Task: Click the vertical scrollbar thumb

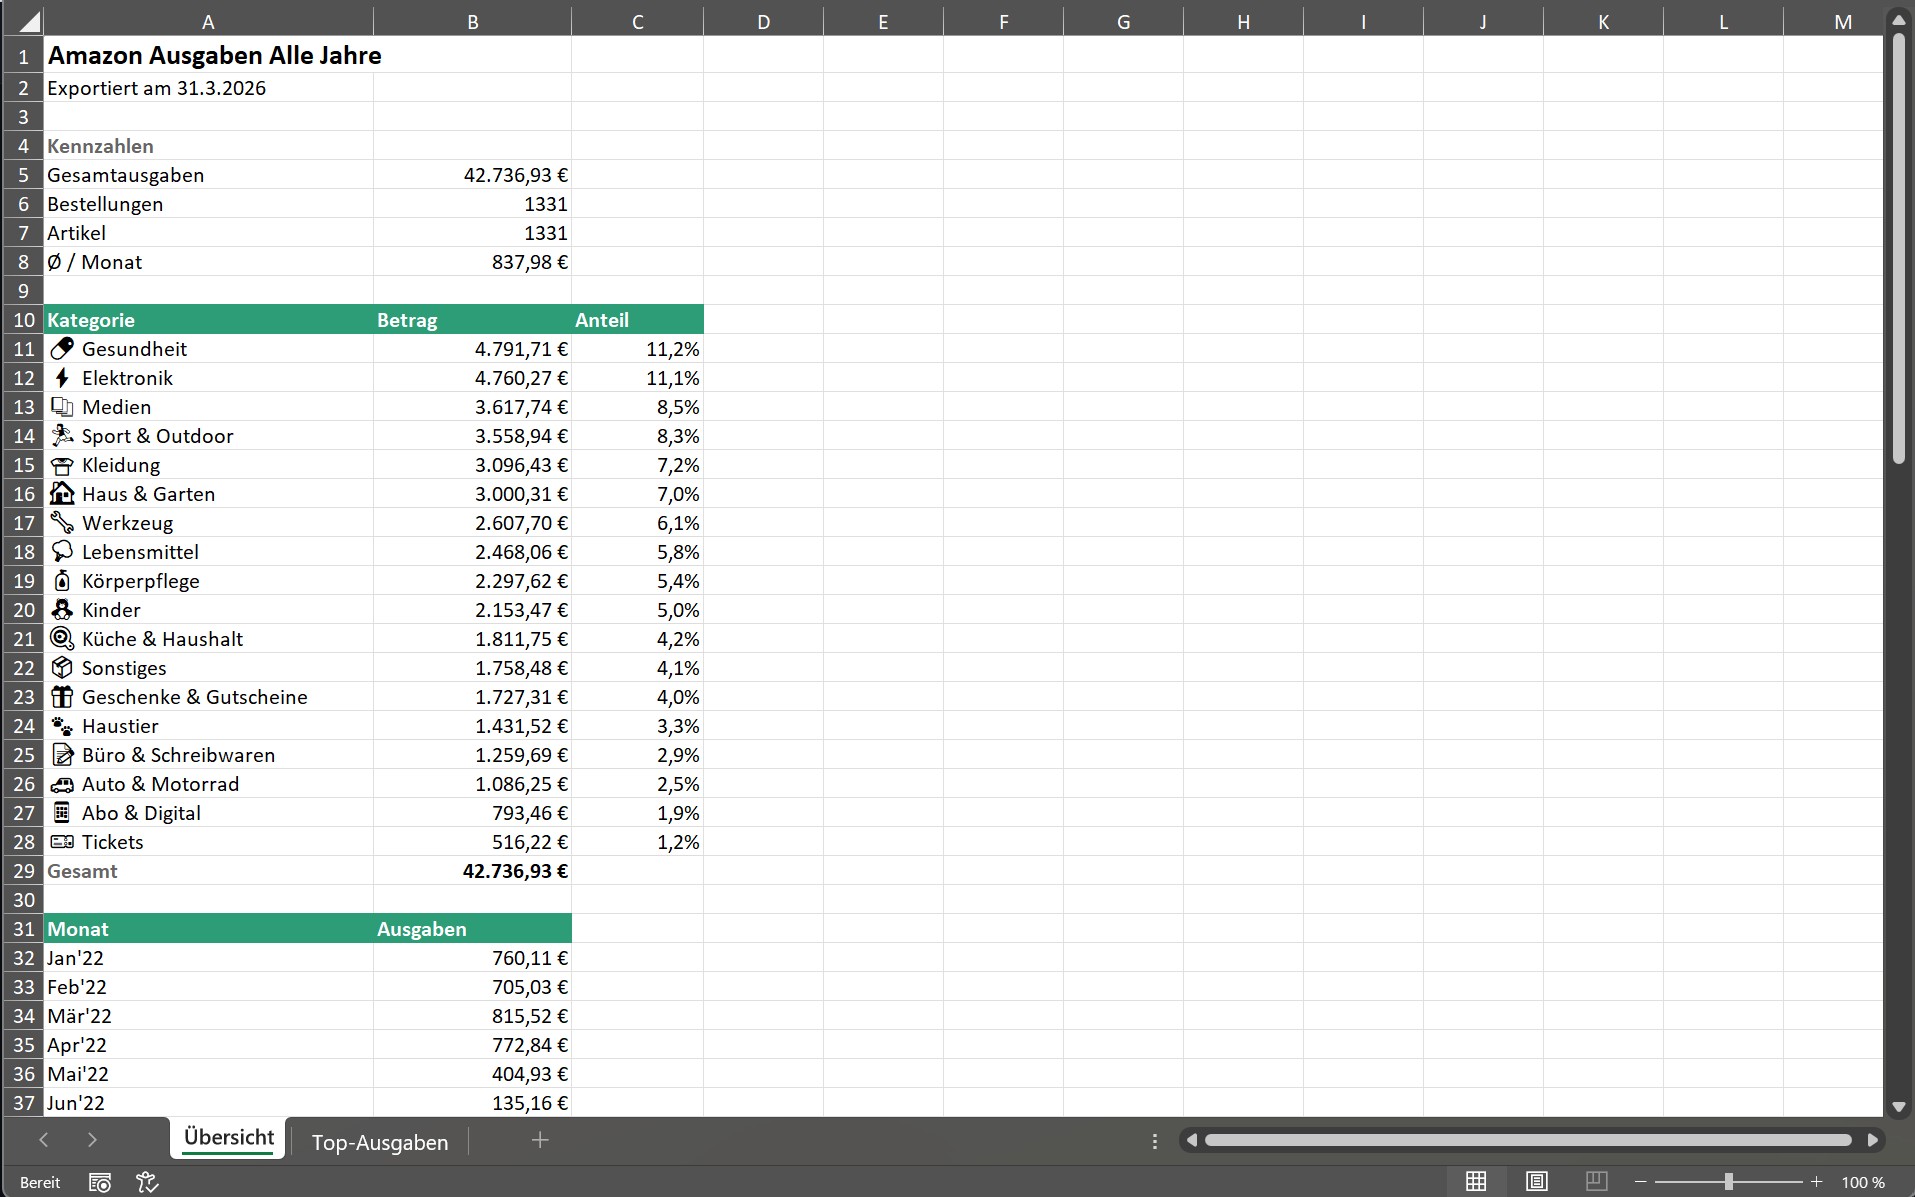Action: pyautogui.click(x=1899, y=249)
